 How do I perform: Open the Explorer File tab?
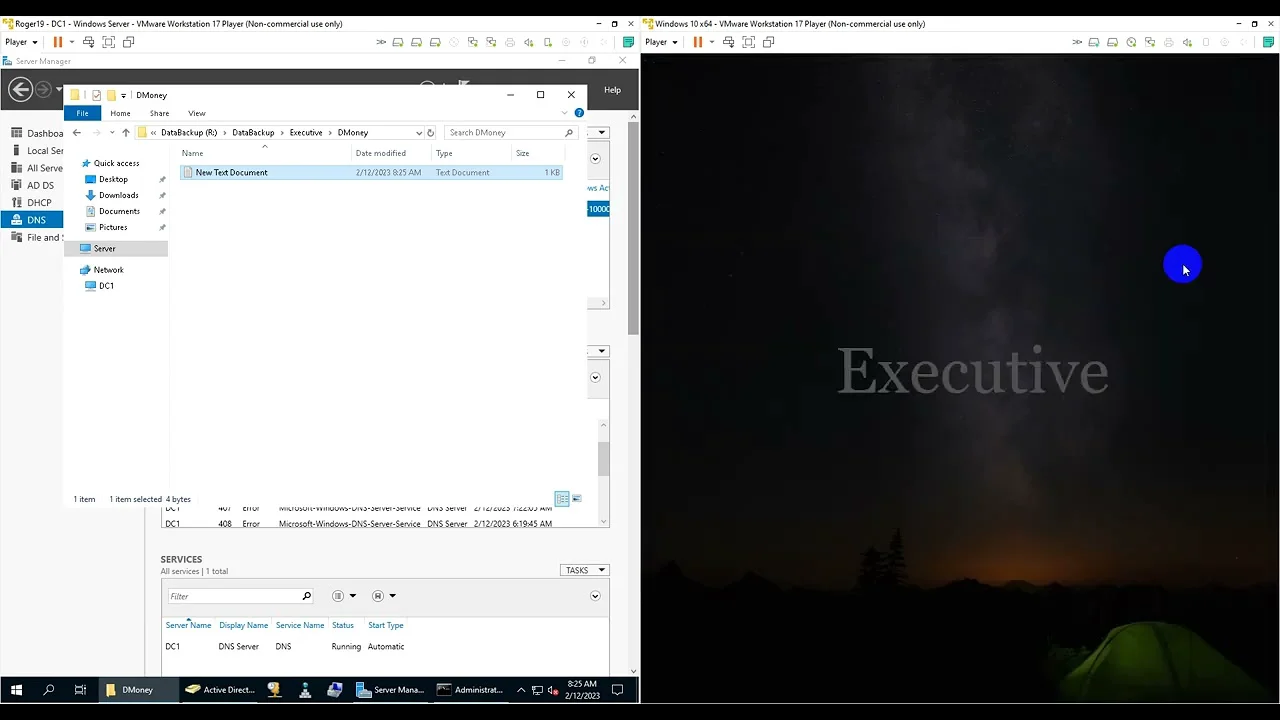pyautogui.click(x=82, y=113)
